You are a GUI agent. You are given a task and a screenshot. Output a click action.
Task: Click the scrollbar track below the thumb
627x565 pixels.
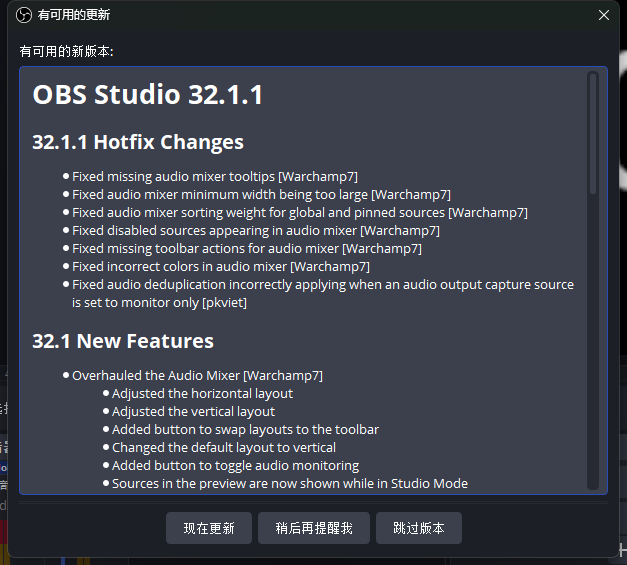[593, 350]
